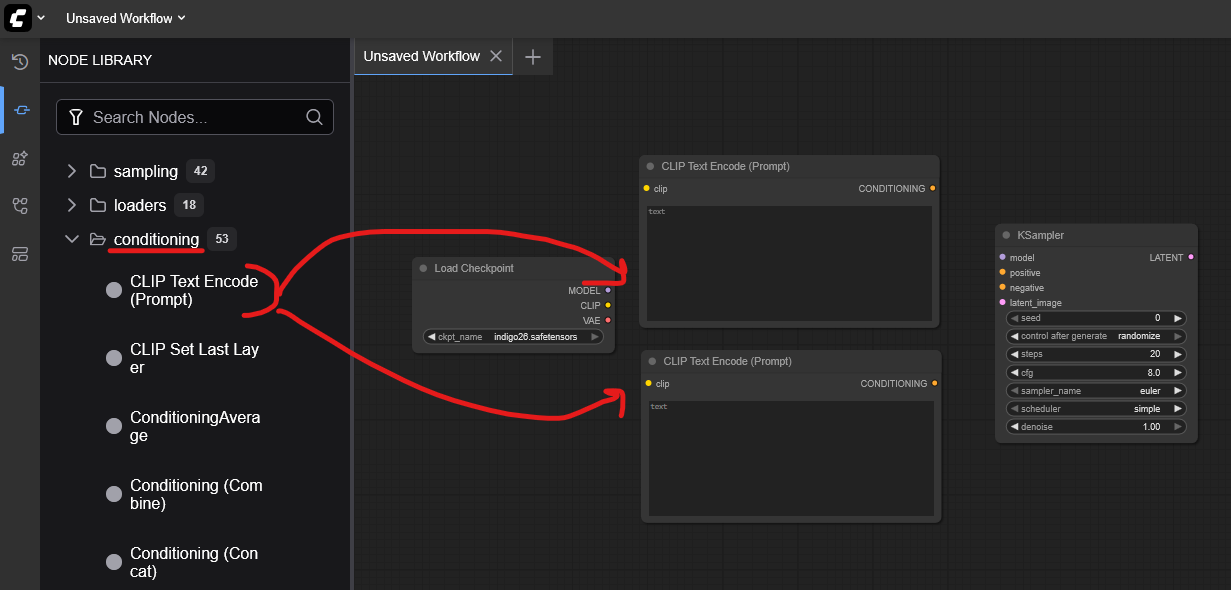Toggle collapse dot on KSampler node
Screen dimensions: 1231x590
(x=1006, y=235)
